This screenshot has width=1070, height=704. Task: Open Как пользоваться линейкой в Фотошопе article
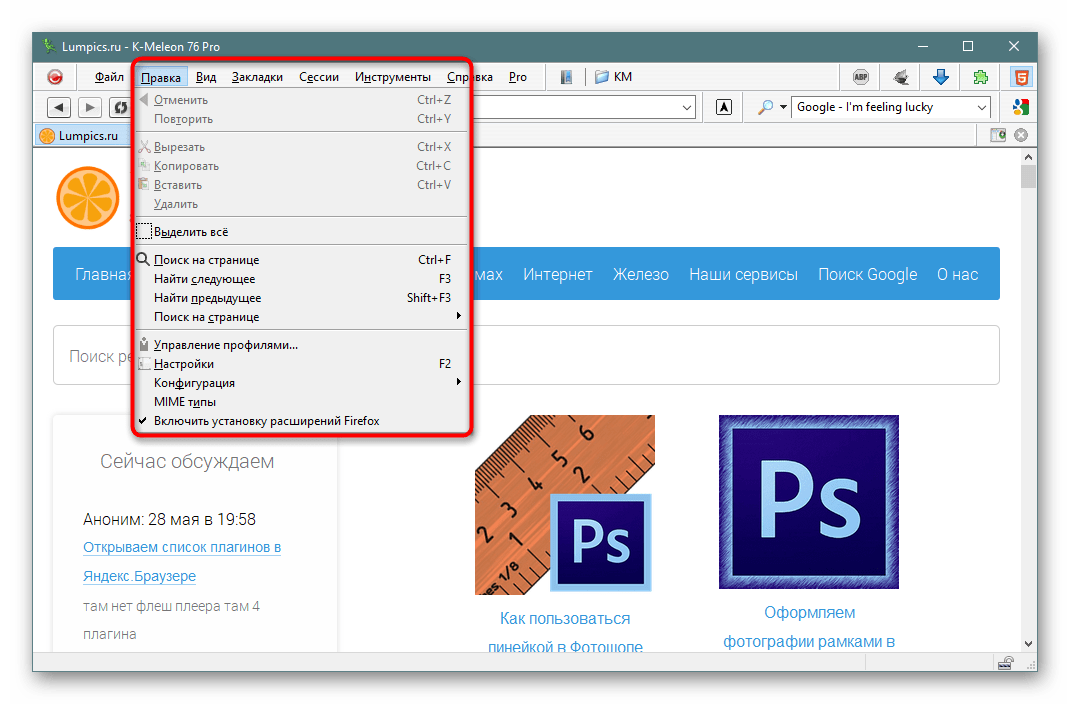565,632
